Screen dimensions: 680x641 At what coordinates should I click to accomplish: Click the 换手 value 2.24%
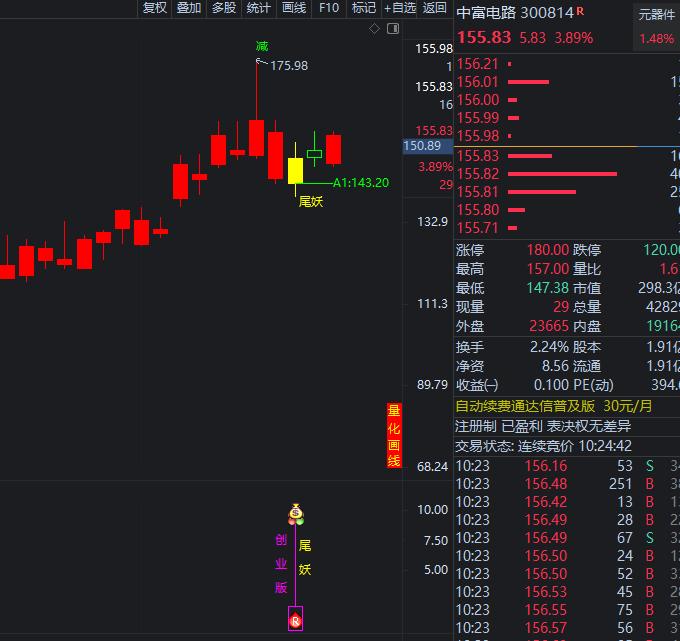549,347
